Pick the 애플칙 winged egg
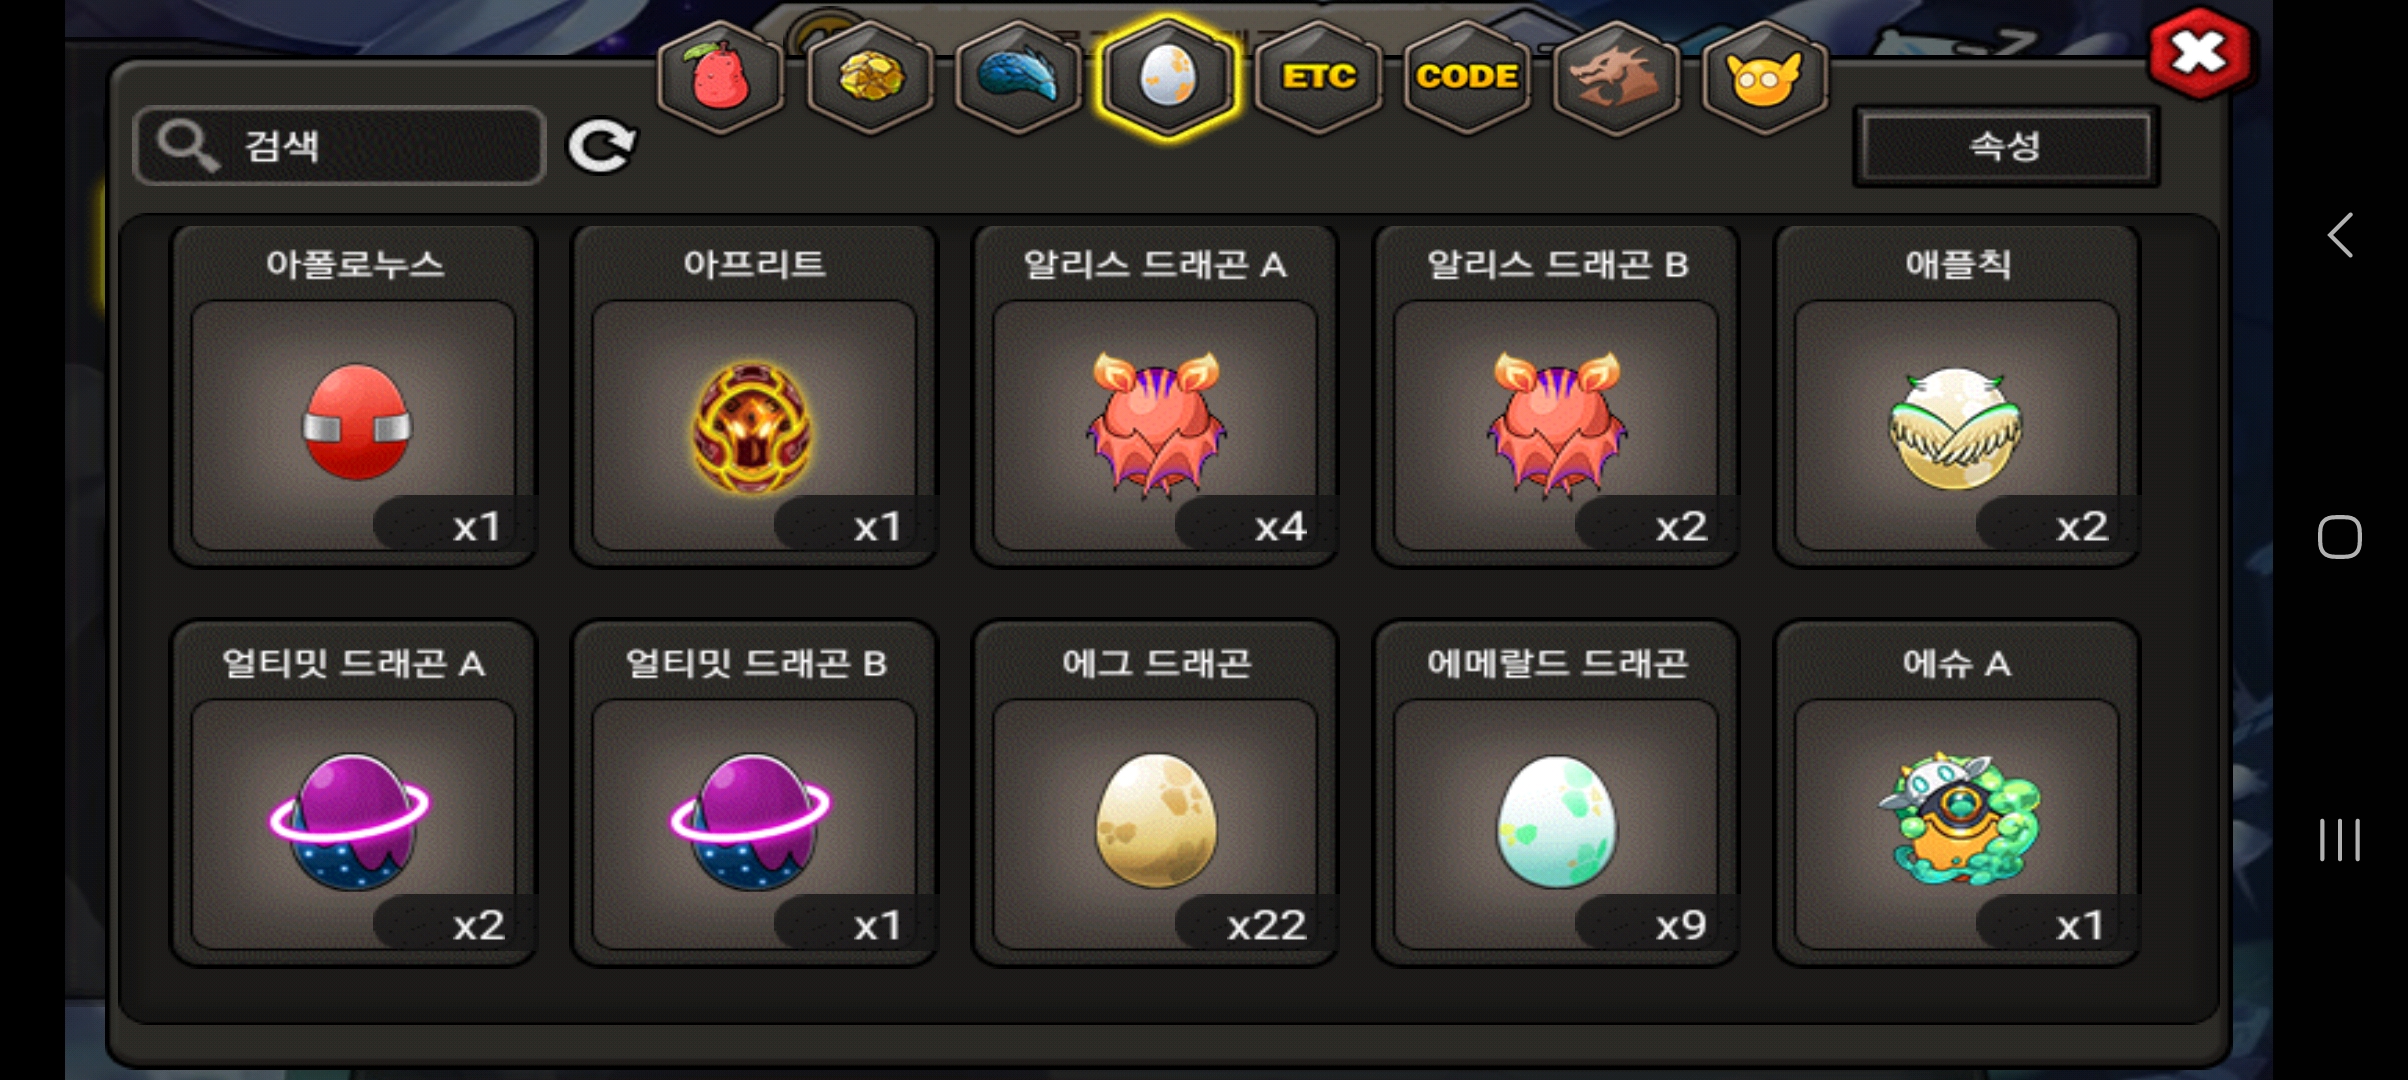The image size is (2408, 1080). (1957, 396)
